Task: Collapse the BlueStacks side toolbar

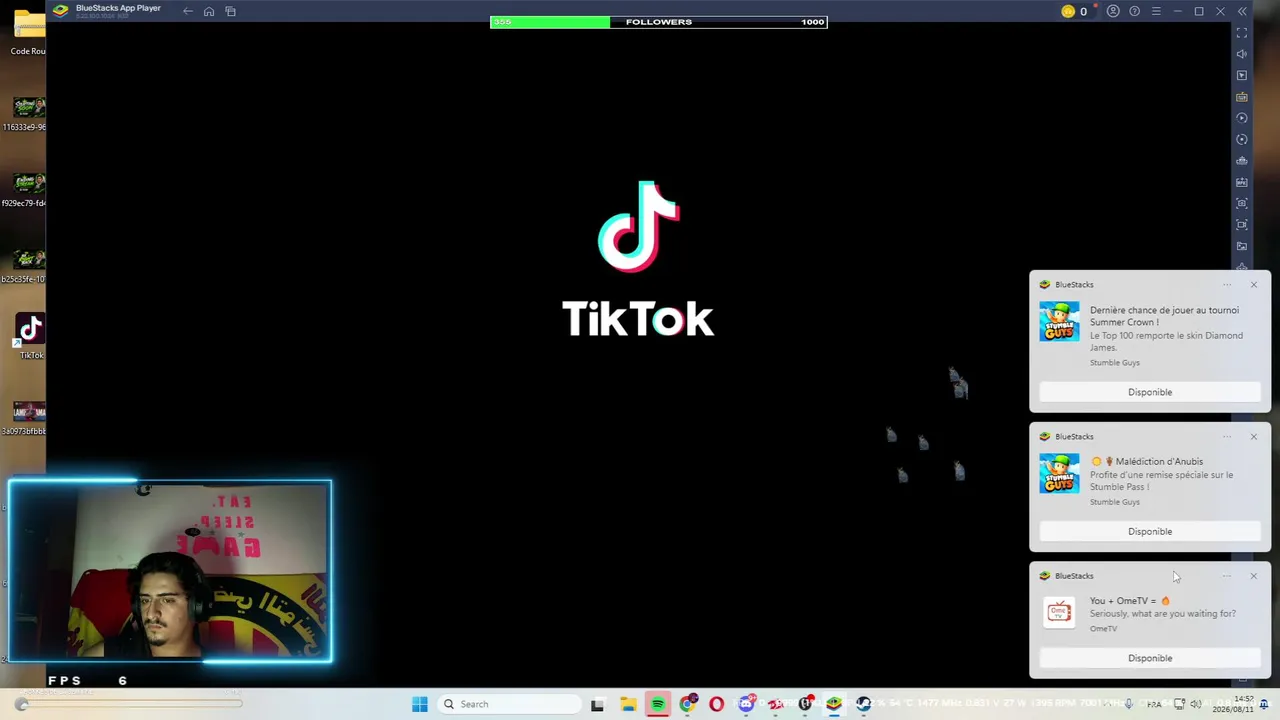Action: tap(1242, 11)
